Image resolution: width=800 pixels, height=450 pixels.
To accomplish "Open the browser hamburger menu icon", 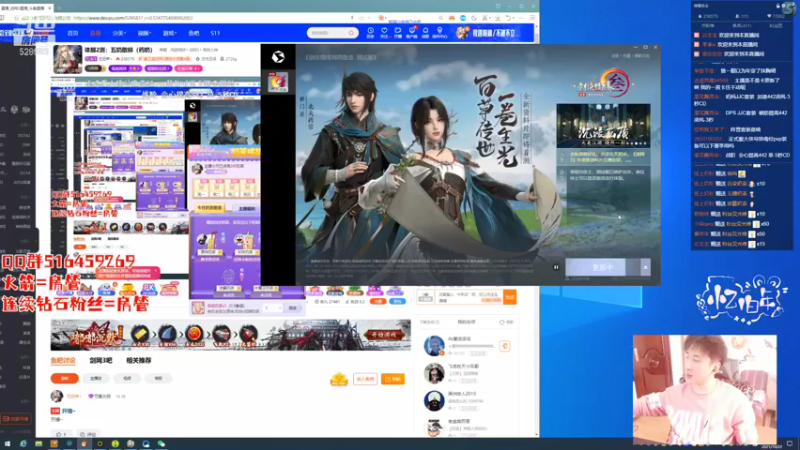I will coord(532,18).
